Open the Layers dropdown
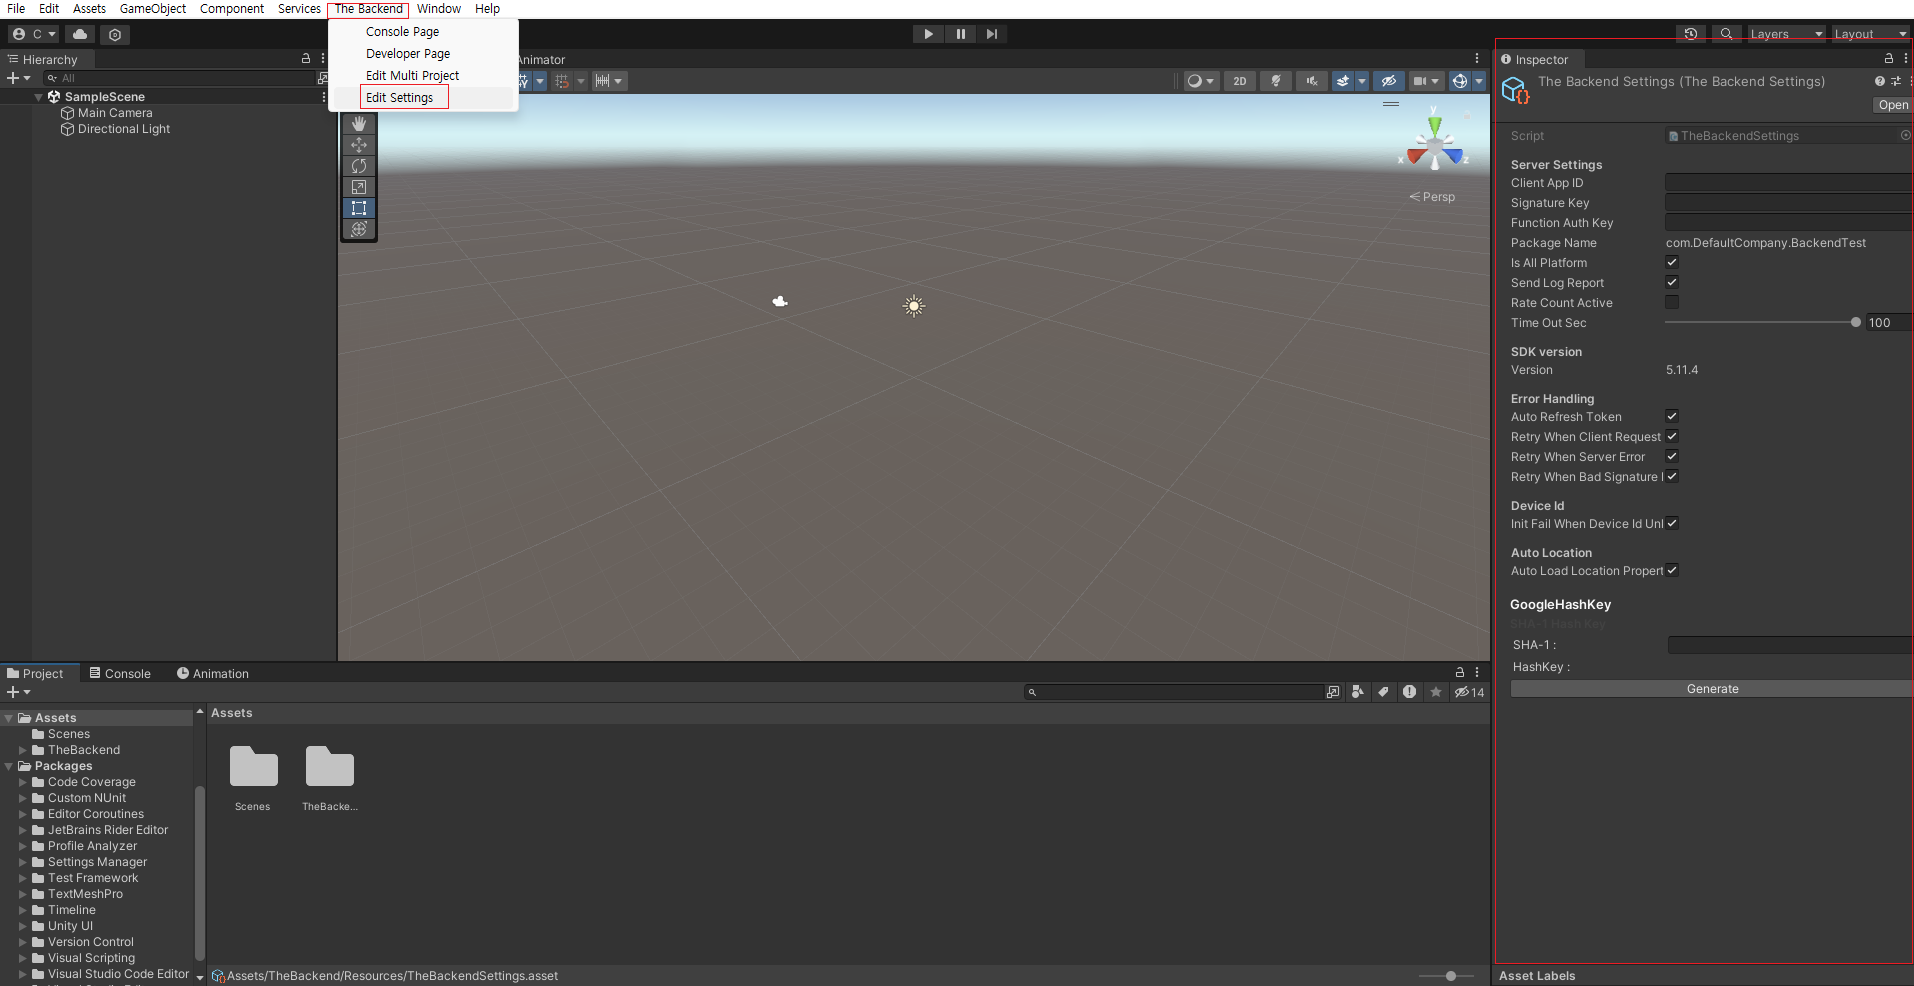The image size is (1914, 986). pyautogui.click(x=1786, y=34)
